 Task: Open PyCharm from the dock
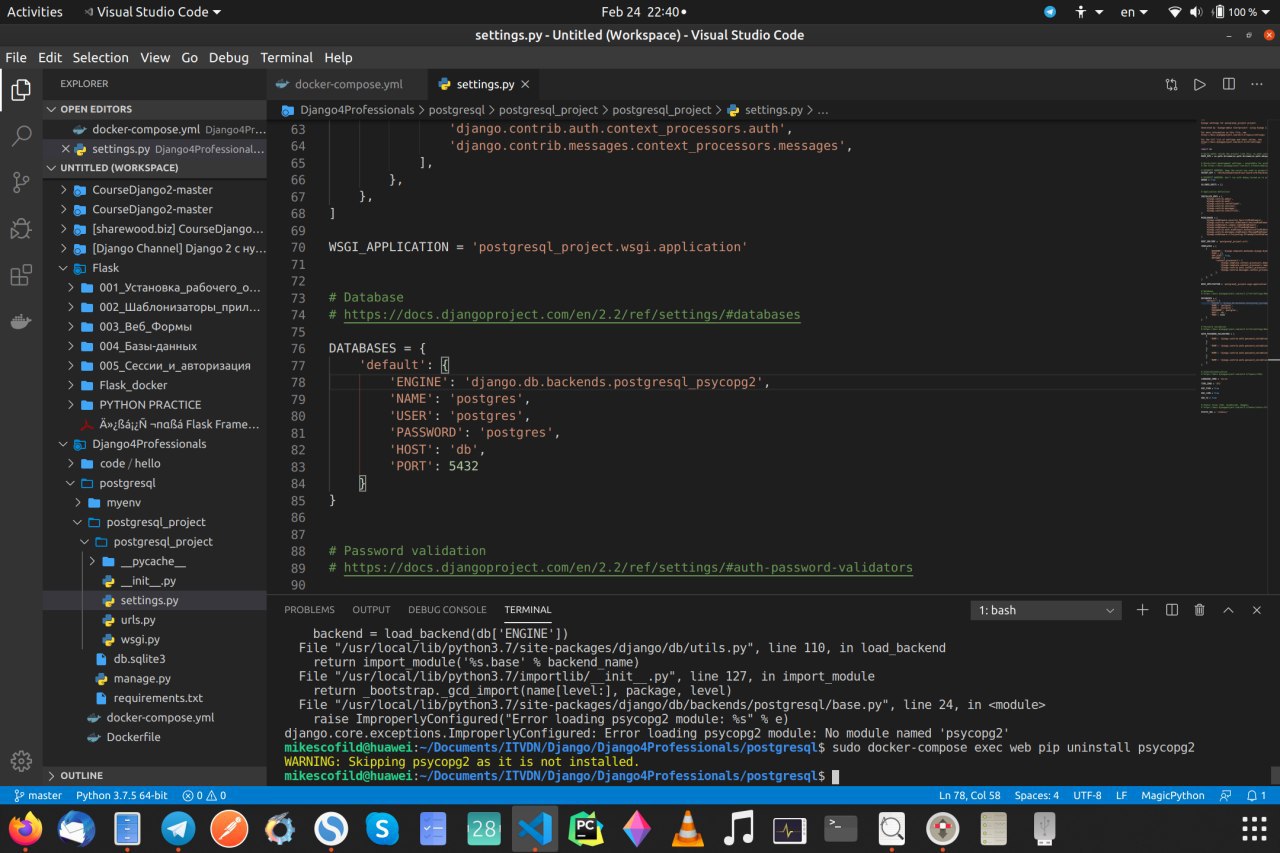point(585,828)
